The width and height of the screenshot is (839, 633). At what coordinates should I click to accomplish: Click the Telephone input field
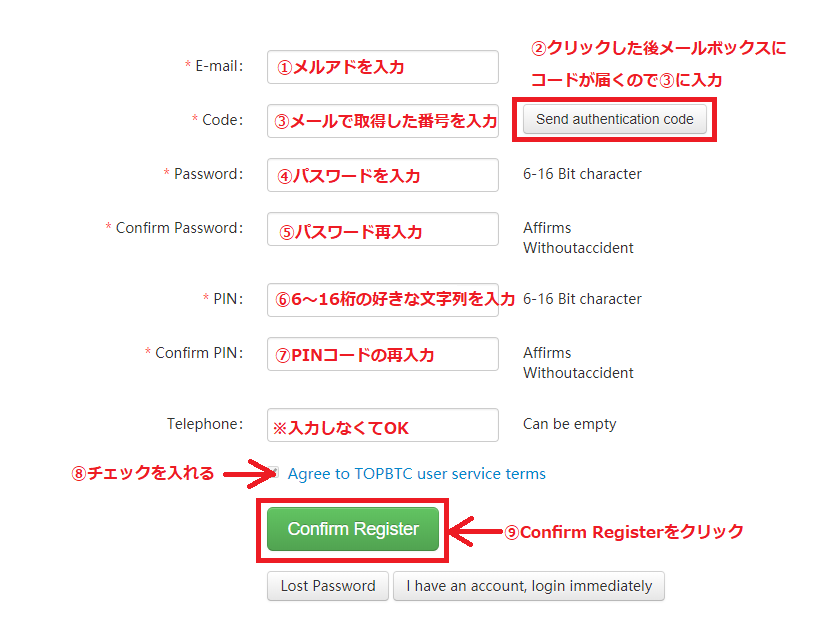383,425
